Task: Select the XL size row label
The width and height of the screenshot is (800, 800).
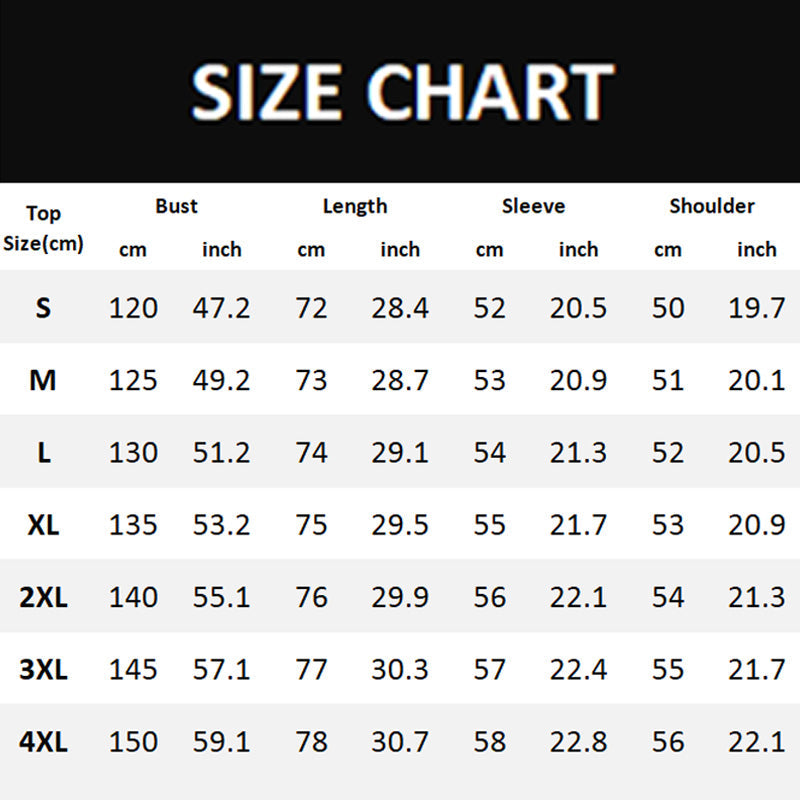Action: coord(43,525)
